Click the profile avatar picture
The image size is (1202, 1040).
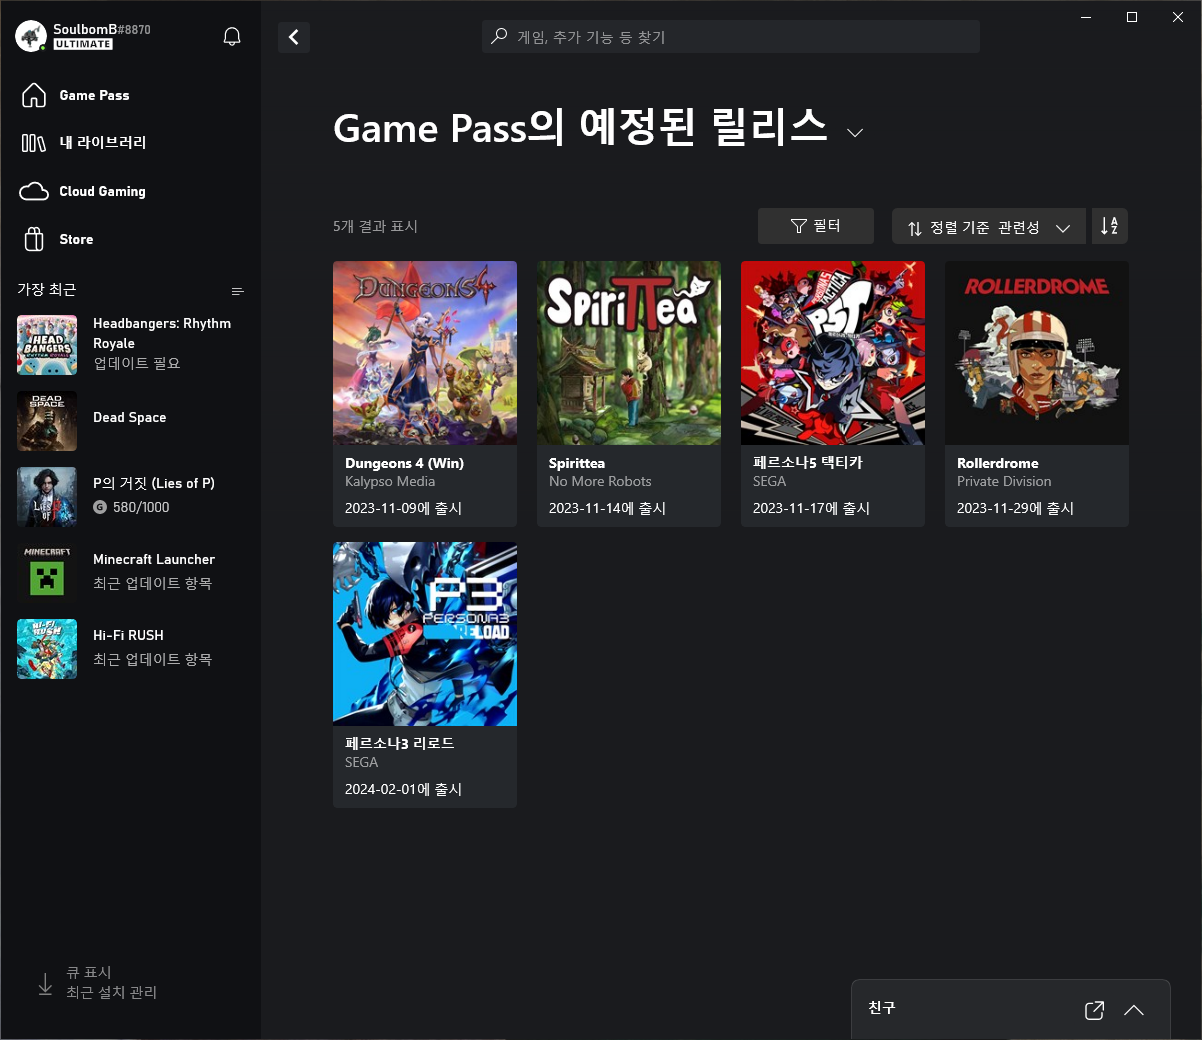point(31,36)
